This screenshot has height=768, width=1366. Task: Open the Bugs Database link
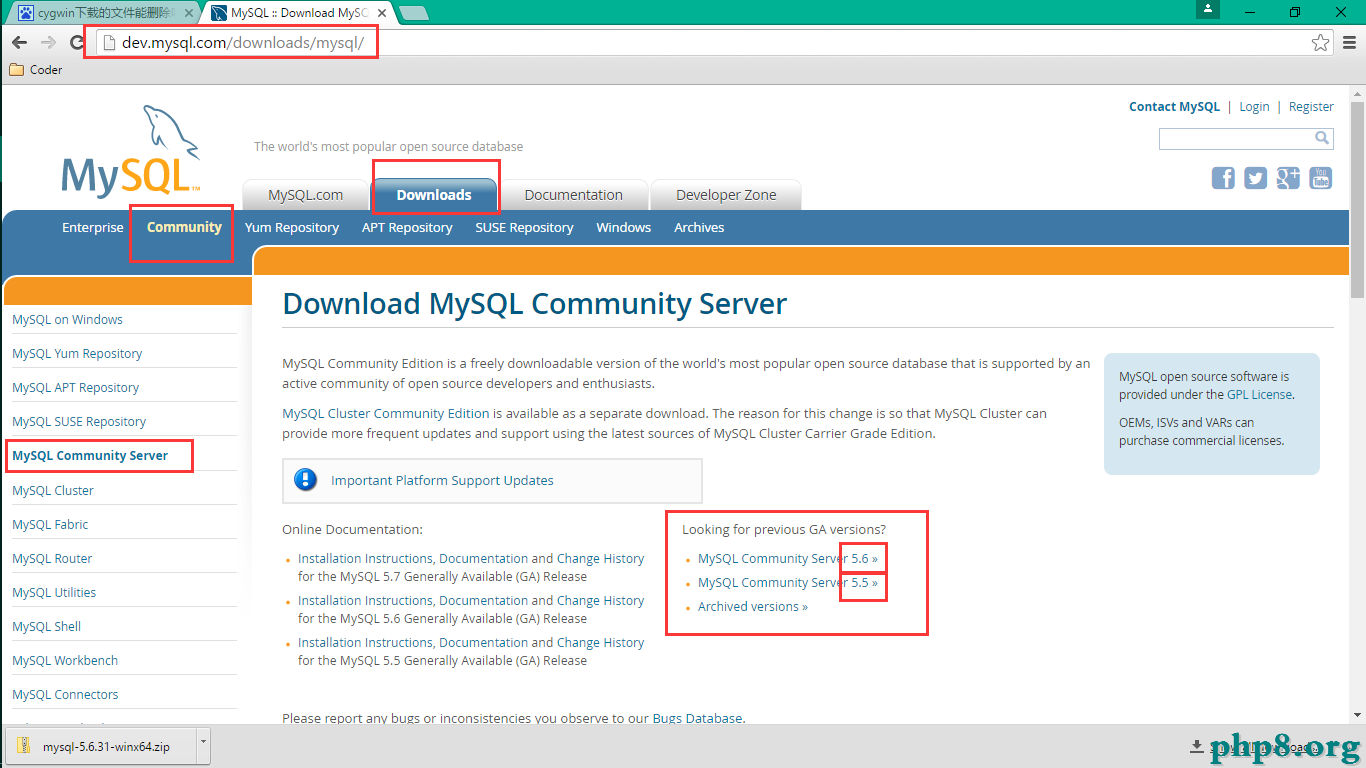click(698, 718)
